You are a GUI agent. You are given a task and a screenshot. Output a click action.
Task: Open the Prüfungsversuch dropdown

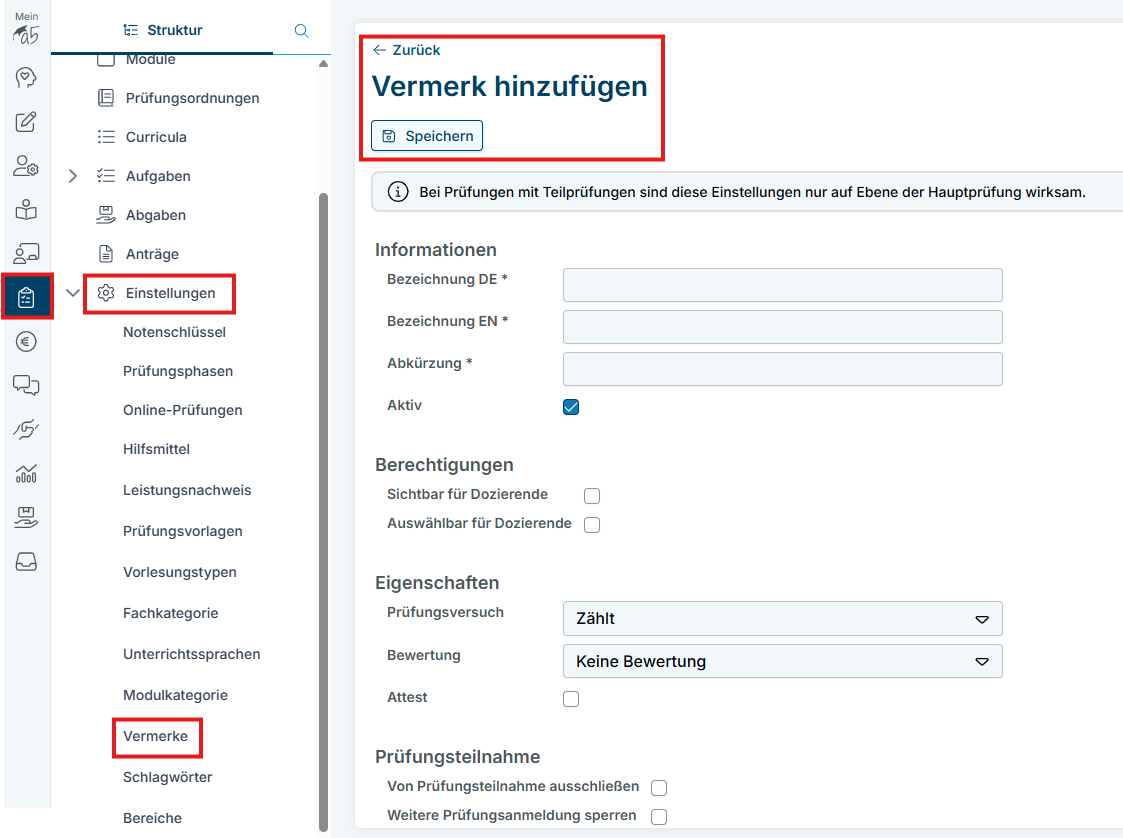[x=782, y=619]
